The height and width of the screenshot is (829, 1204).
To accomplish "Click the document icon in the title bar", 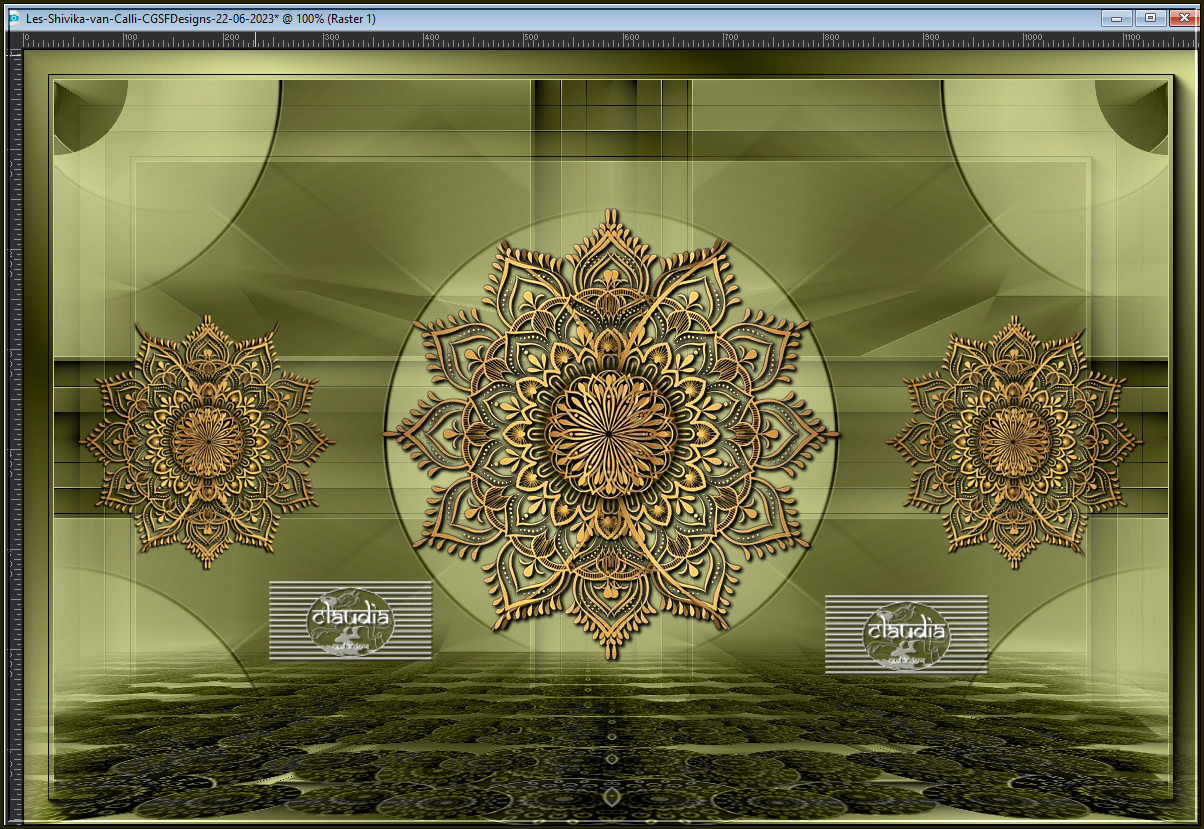I will click(14, 18).
